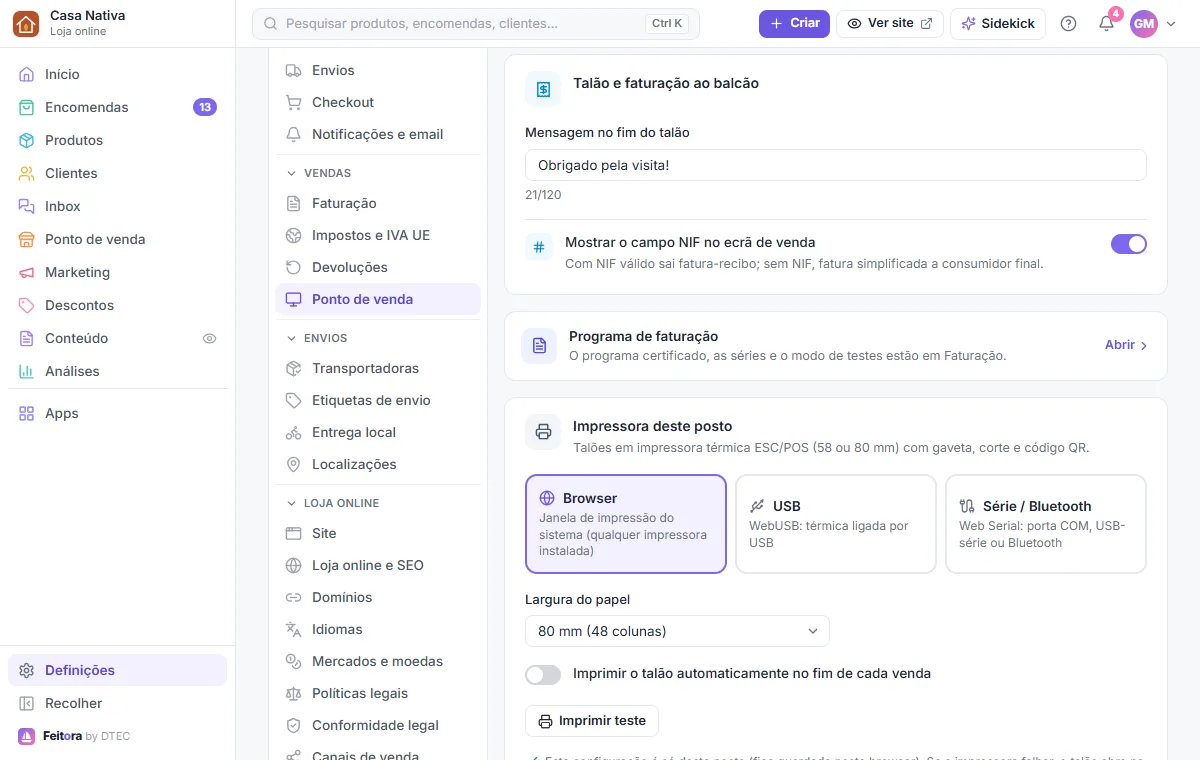
Task: Select the Browser printer option
Action: (626, 524)
